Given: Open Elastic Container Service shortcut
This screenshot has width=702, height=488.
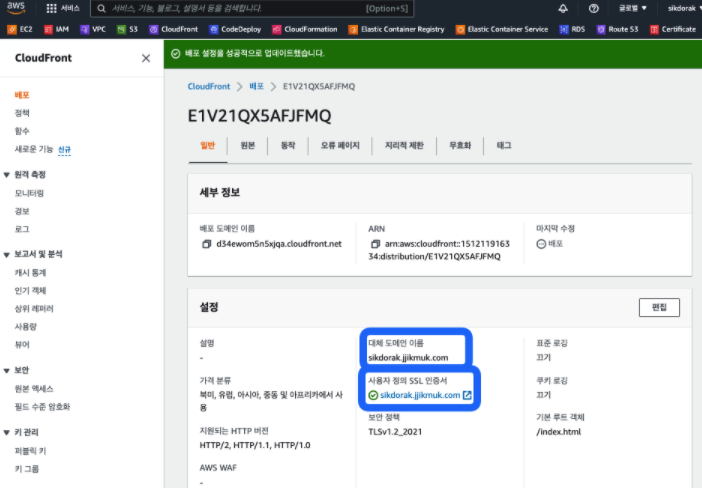Looking at the screenshot, I should [x=502, y=30].
